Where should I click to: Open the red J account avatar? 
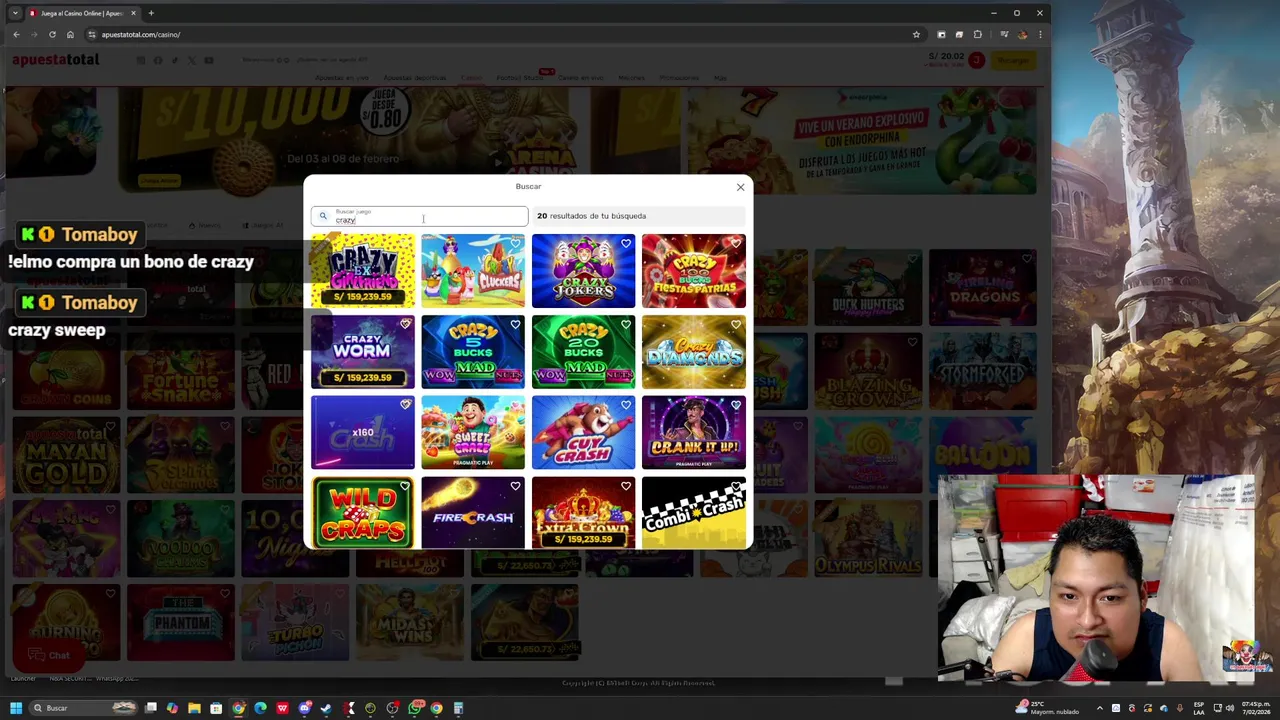[976, 61]
